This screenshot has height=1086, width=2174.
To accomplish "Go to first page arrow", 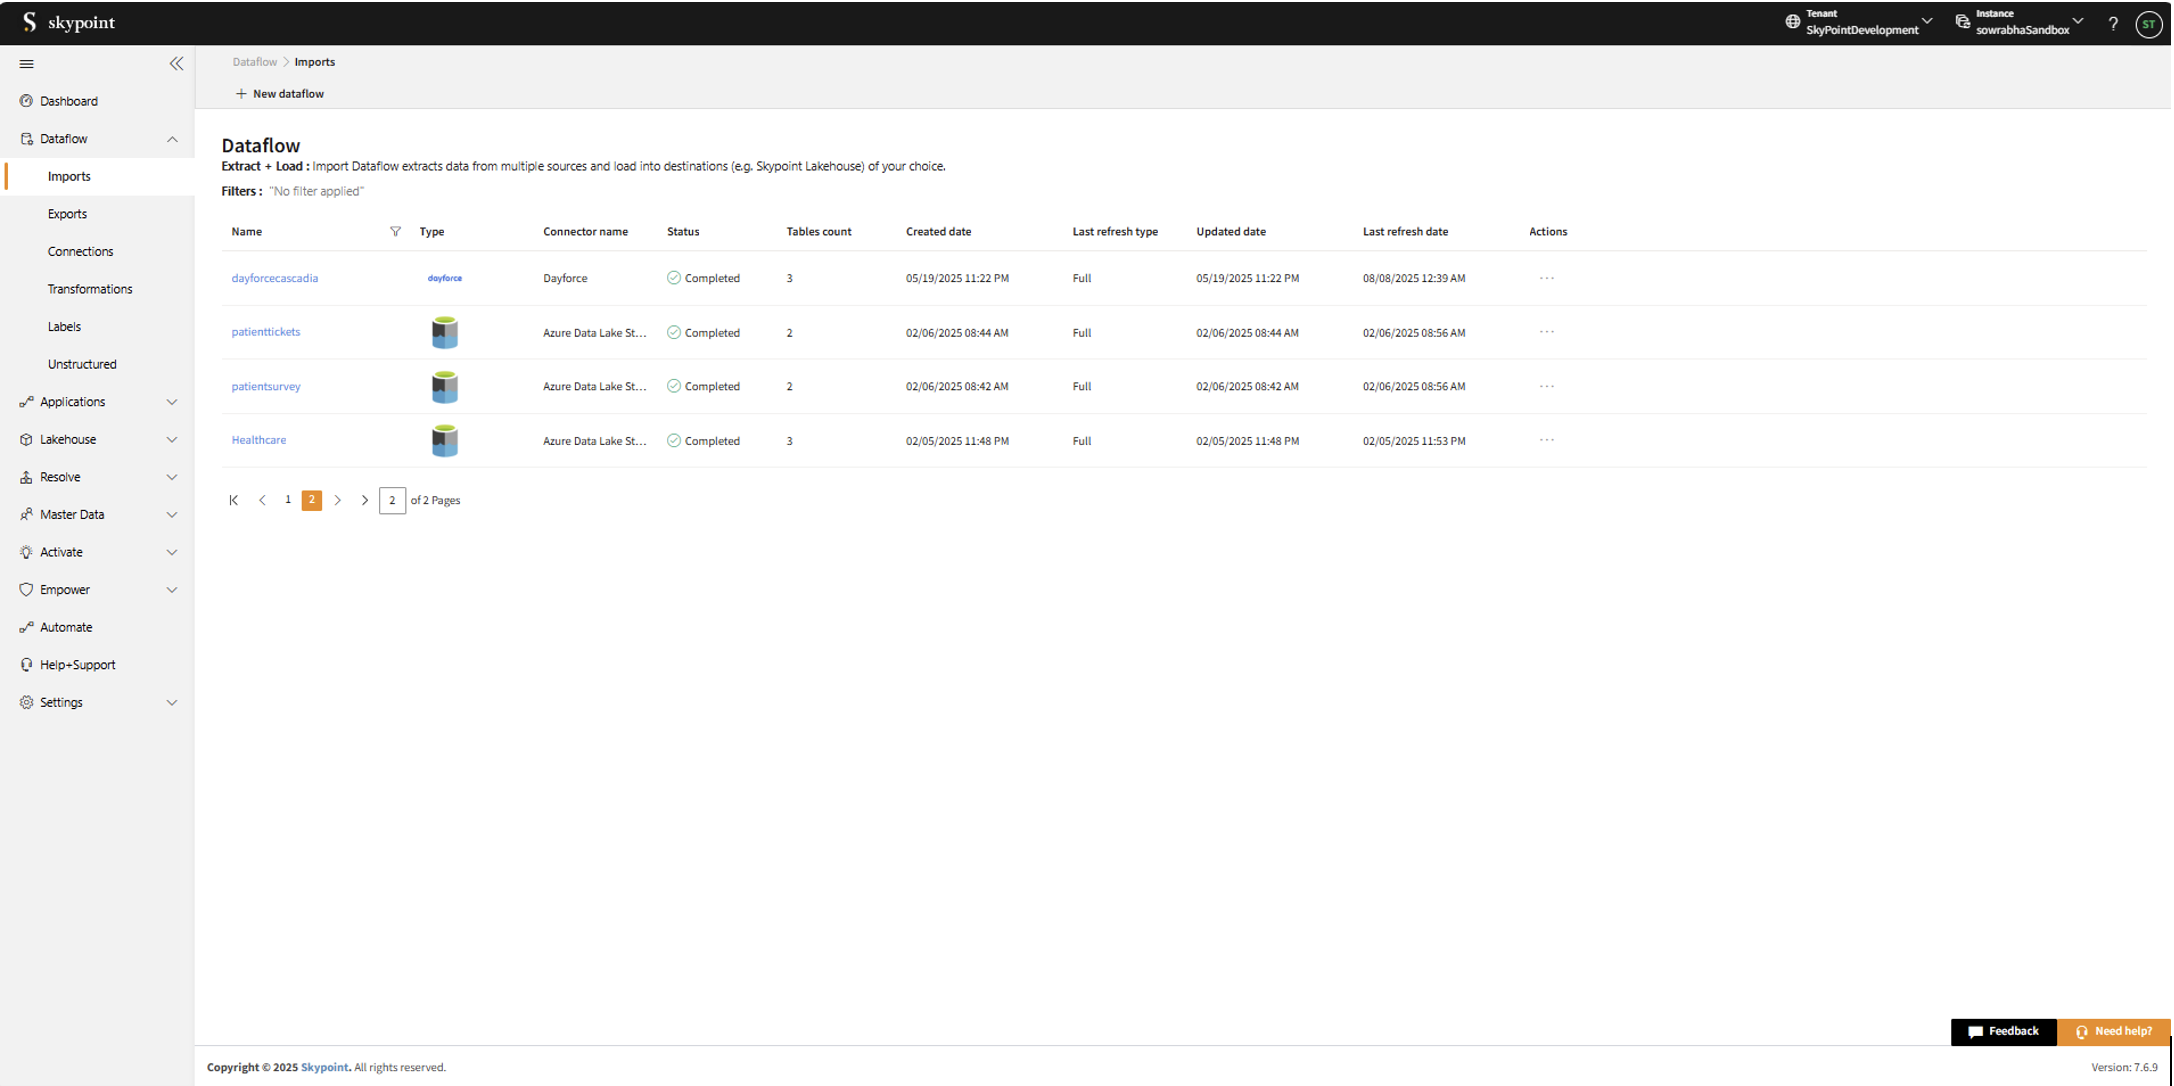I will coord(234,500).
